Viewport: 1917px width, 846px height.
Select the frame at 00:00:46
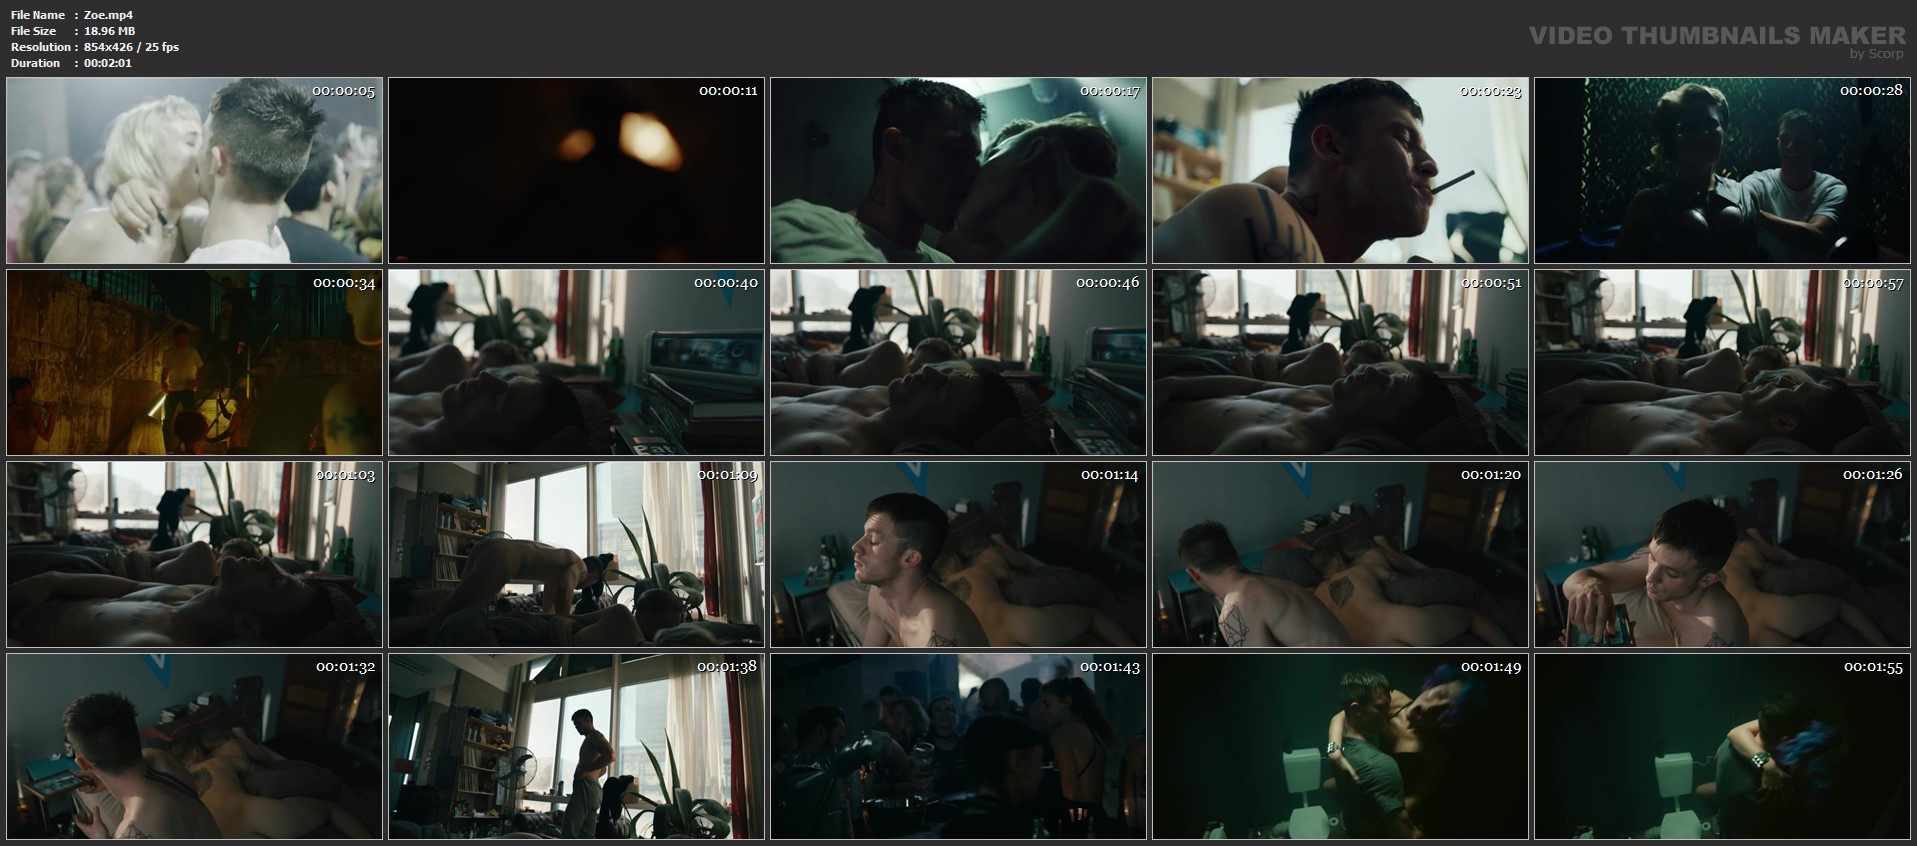point(958,362)
